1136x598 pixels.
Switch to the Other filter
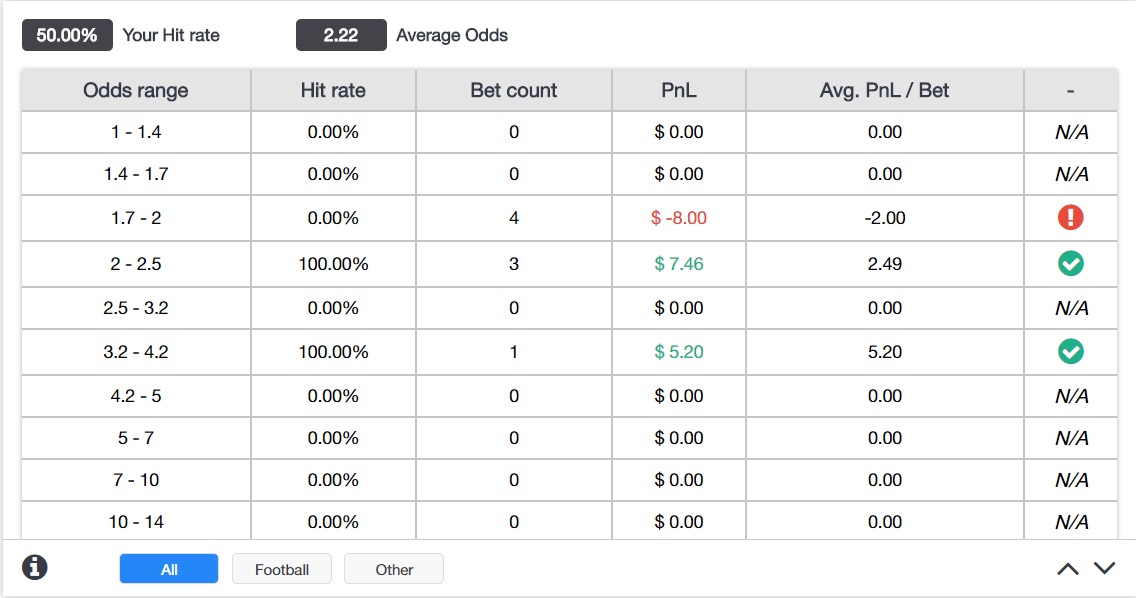click(394, 569)
